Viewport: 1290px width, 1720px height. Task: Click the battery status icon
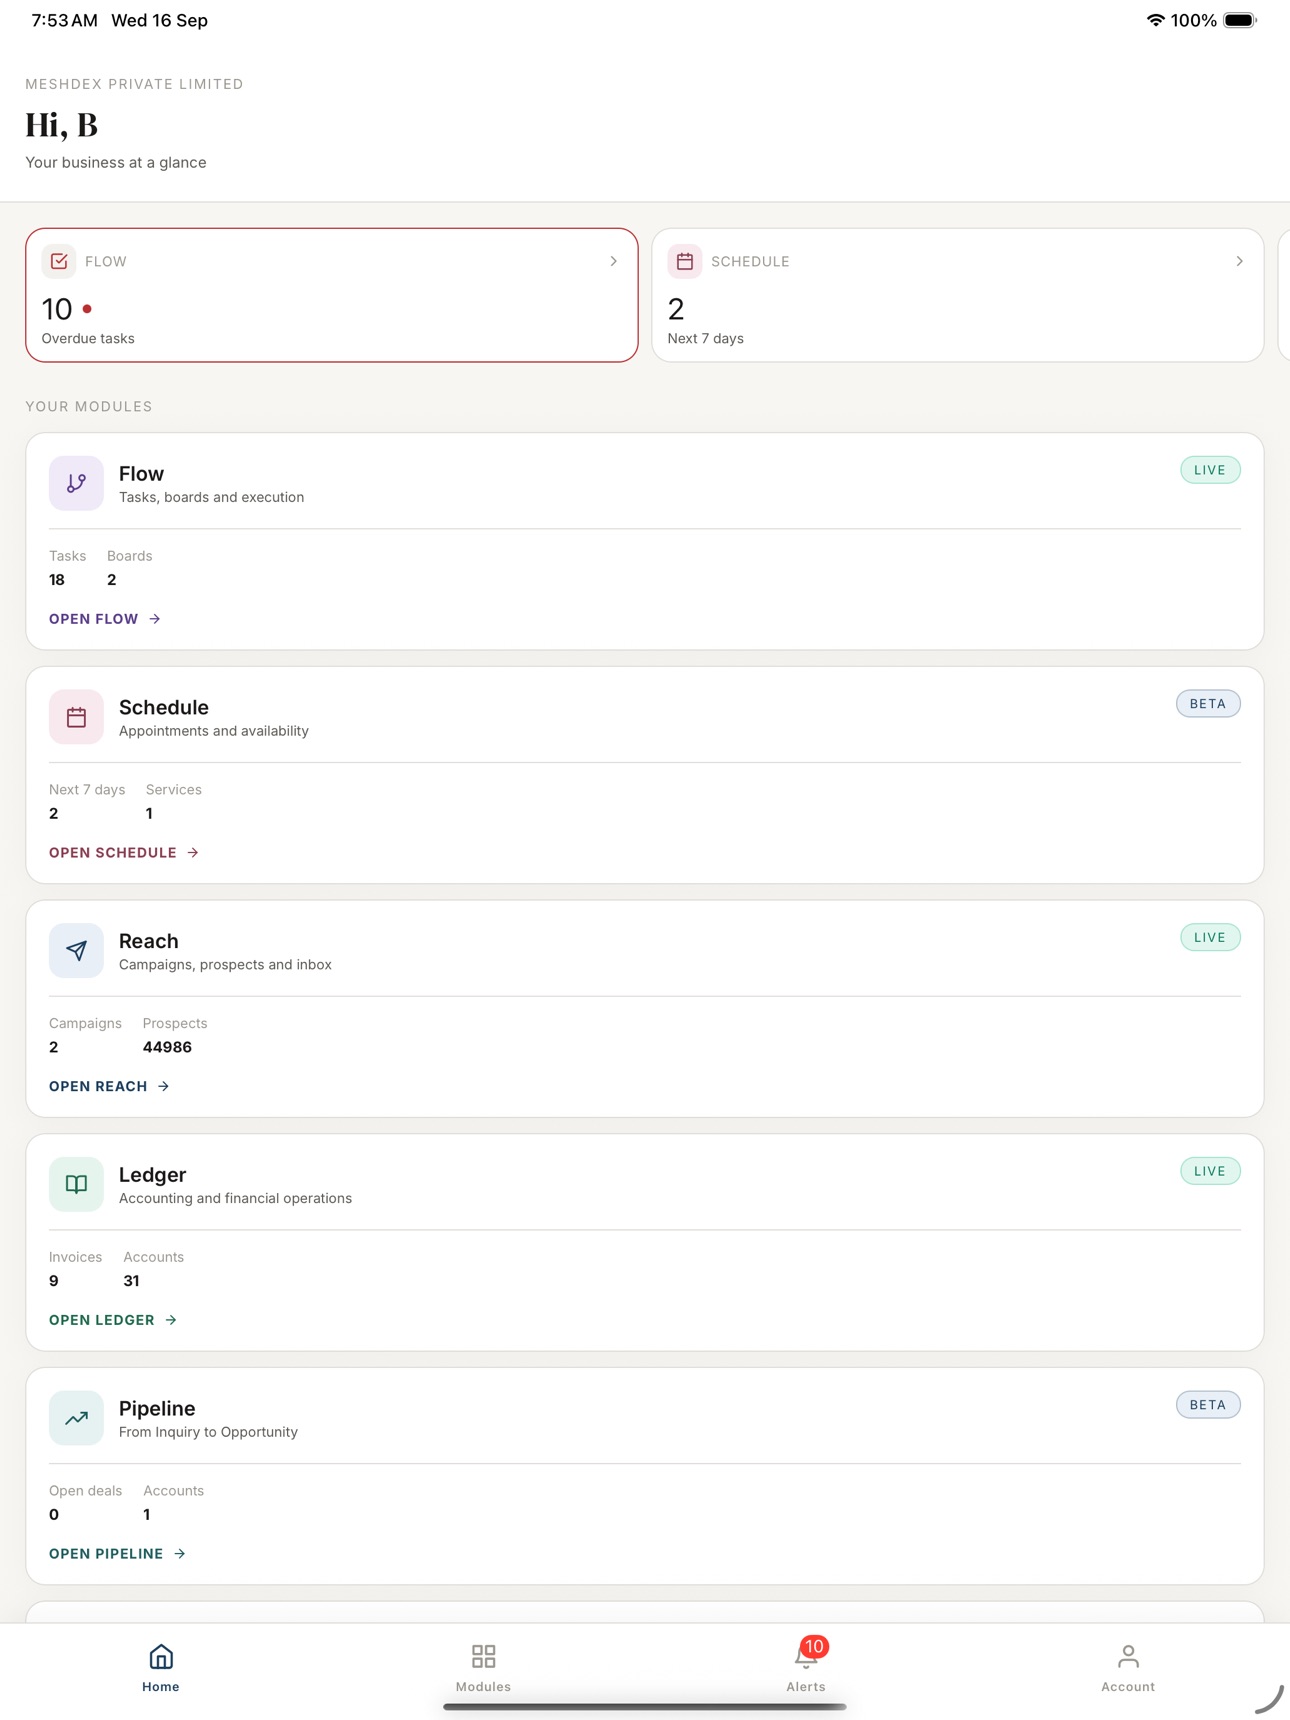pyautogui.click(x=1240, y=20)
